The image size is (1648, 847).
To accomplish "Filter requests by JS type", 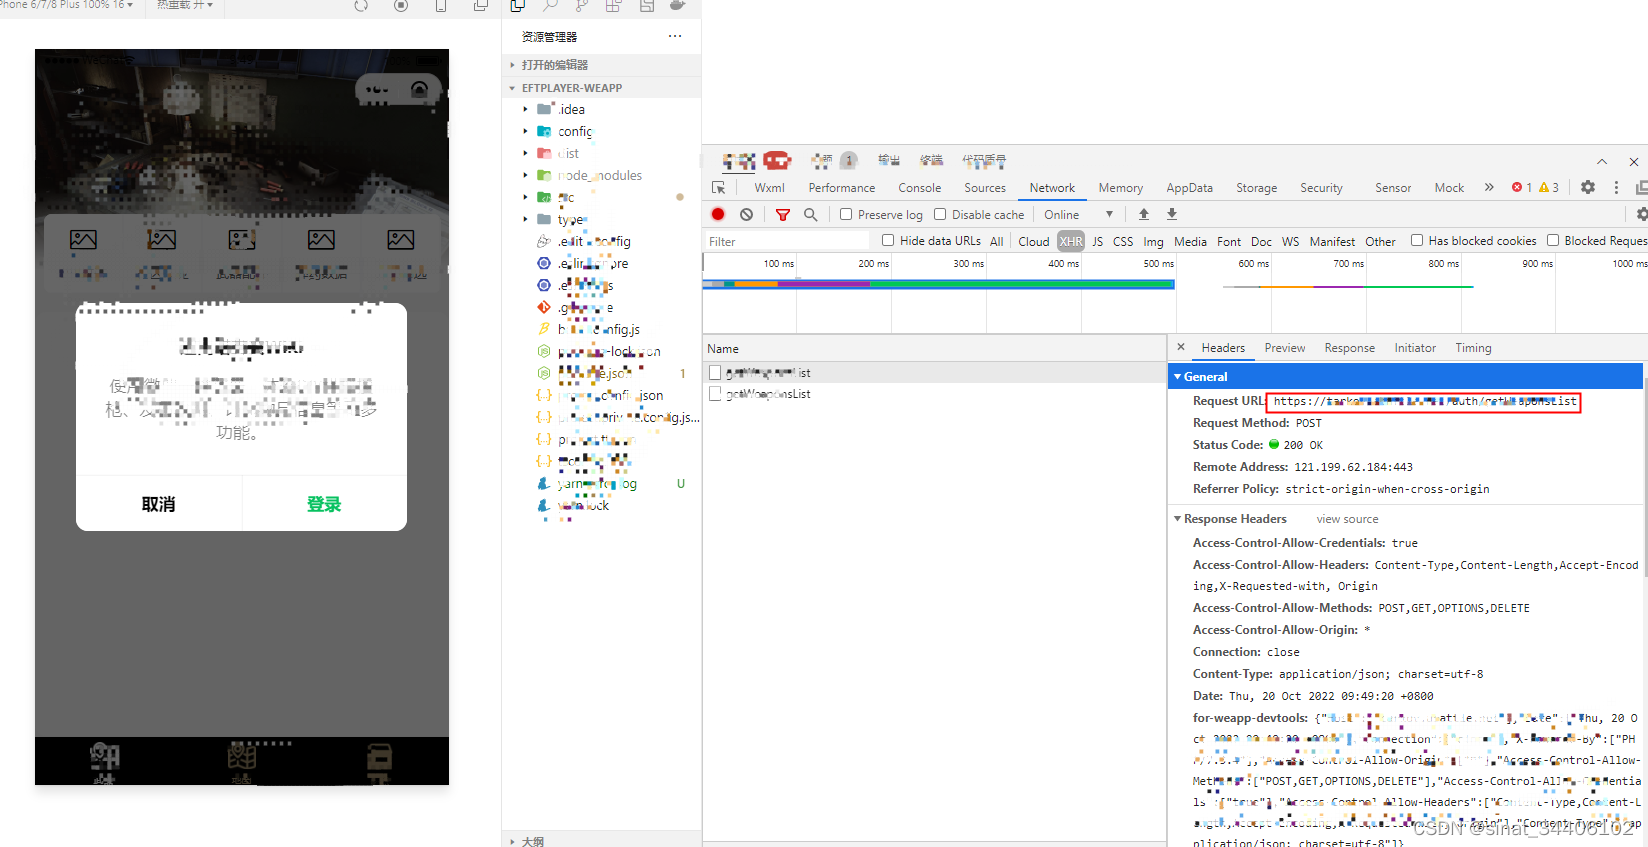I will point(1098,241).
